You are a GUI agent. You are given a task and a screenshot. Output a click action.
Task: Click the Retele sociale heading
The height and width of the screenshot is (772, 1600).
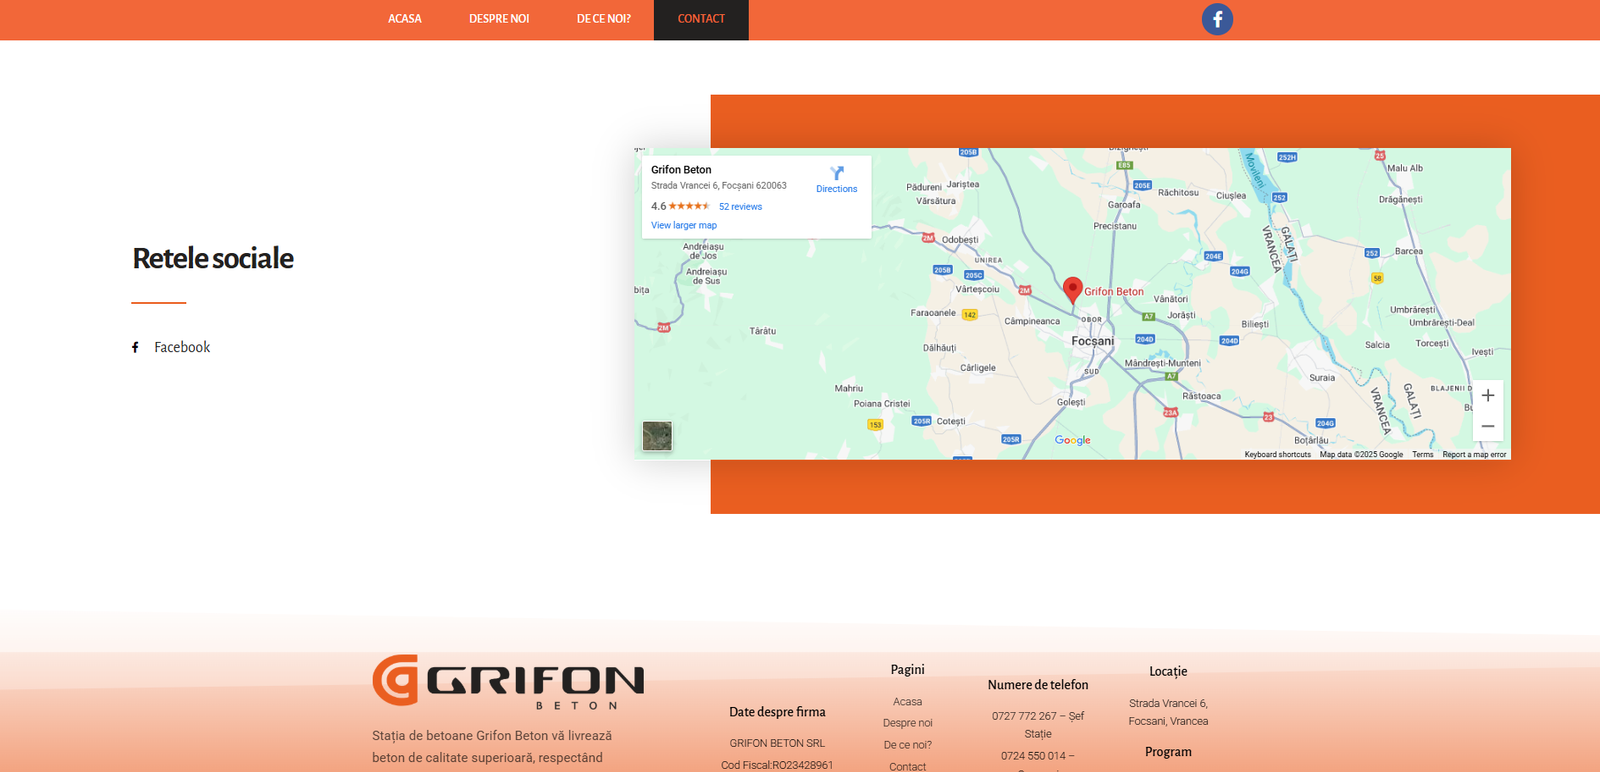[x=213, y=258]
